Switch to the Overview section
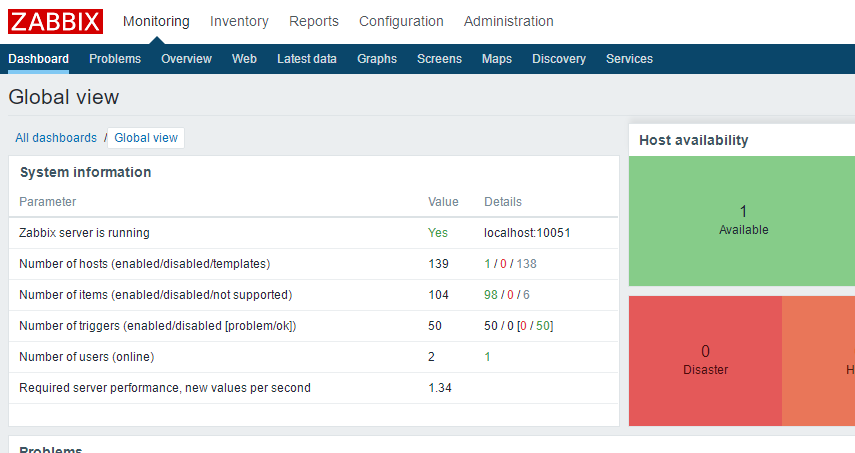 coord(186,59)
